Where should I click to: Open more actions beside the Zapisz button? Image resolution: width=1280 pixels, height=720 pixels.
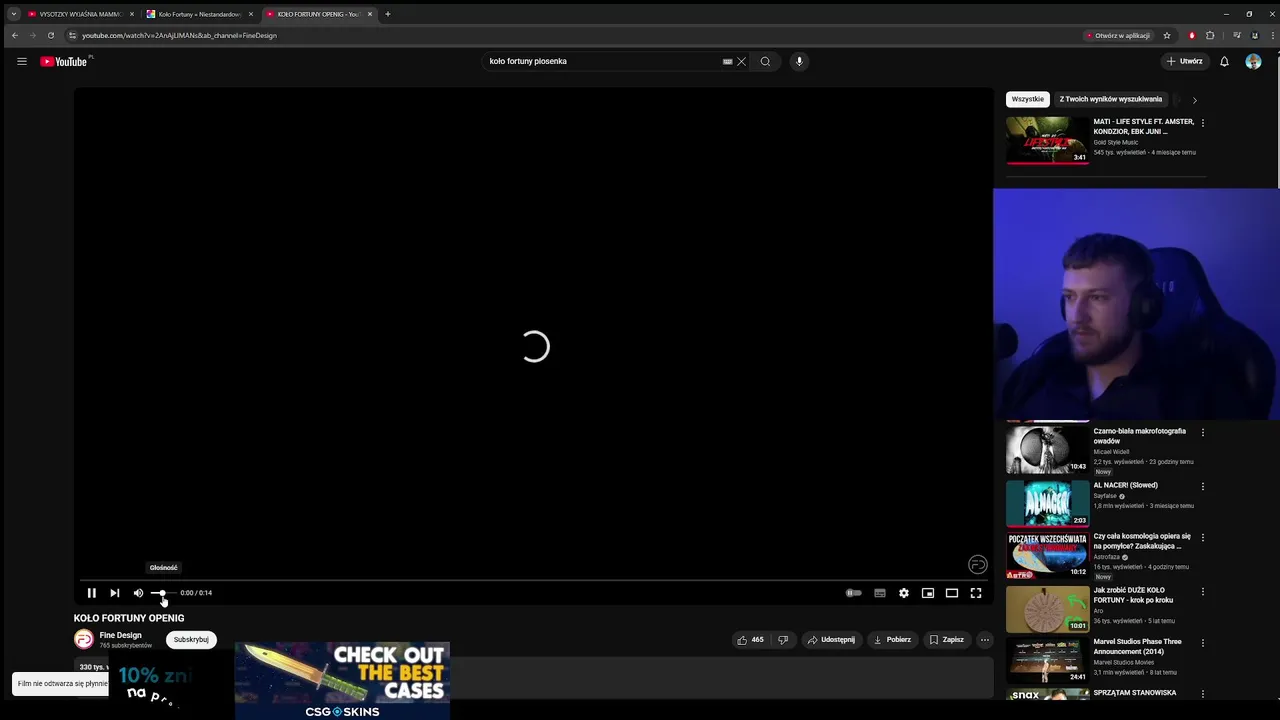point(984,640)
